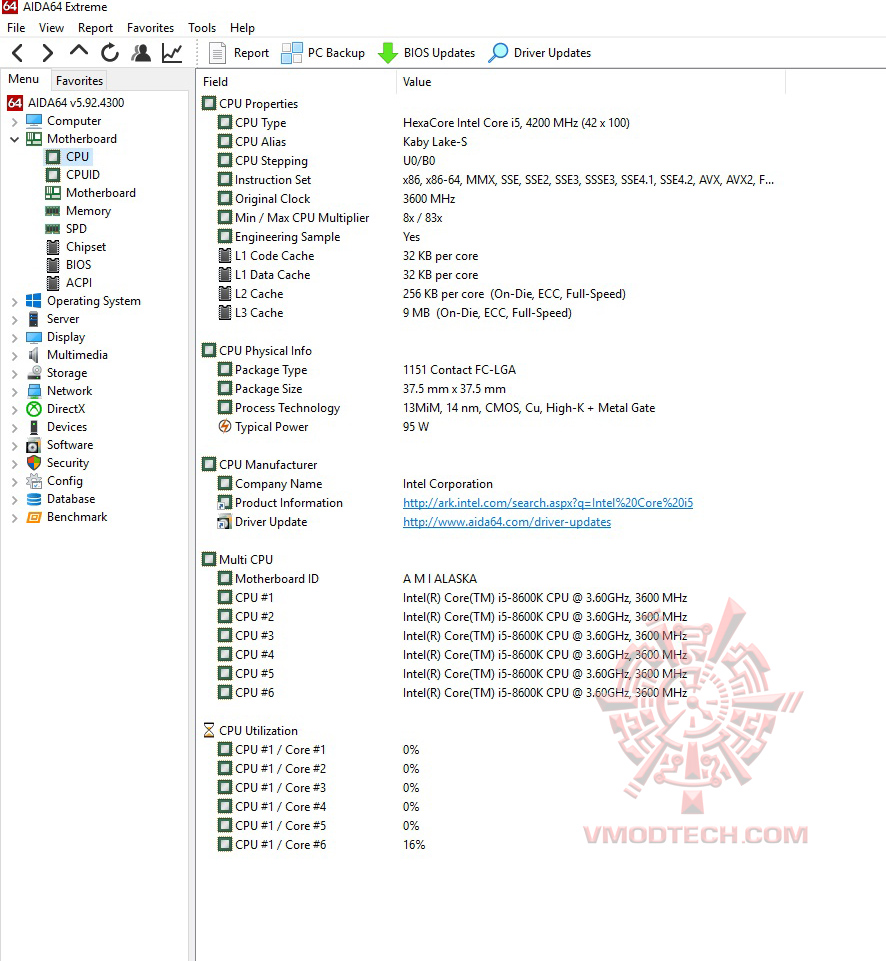Open PC Backup tool
Image resolution: width=886 pixels, height=961 pixels.
(323, 53)
